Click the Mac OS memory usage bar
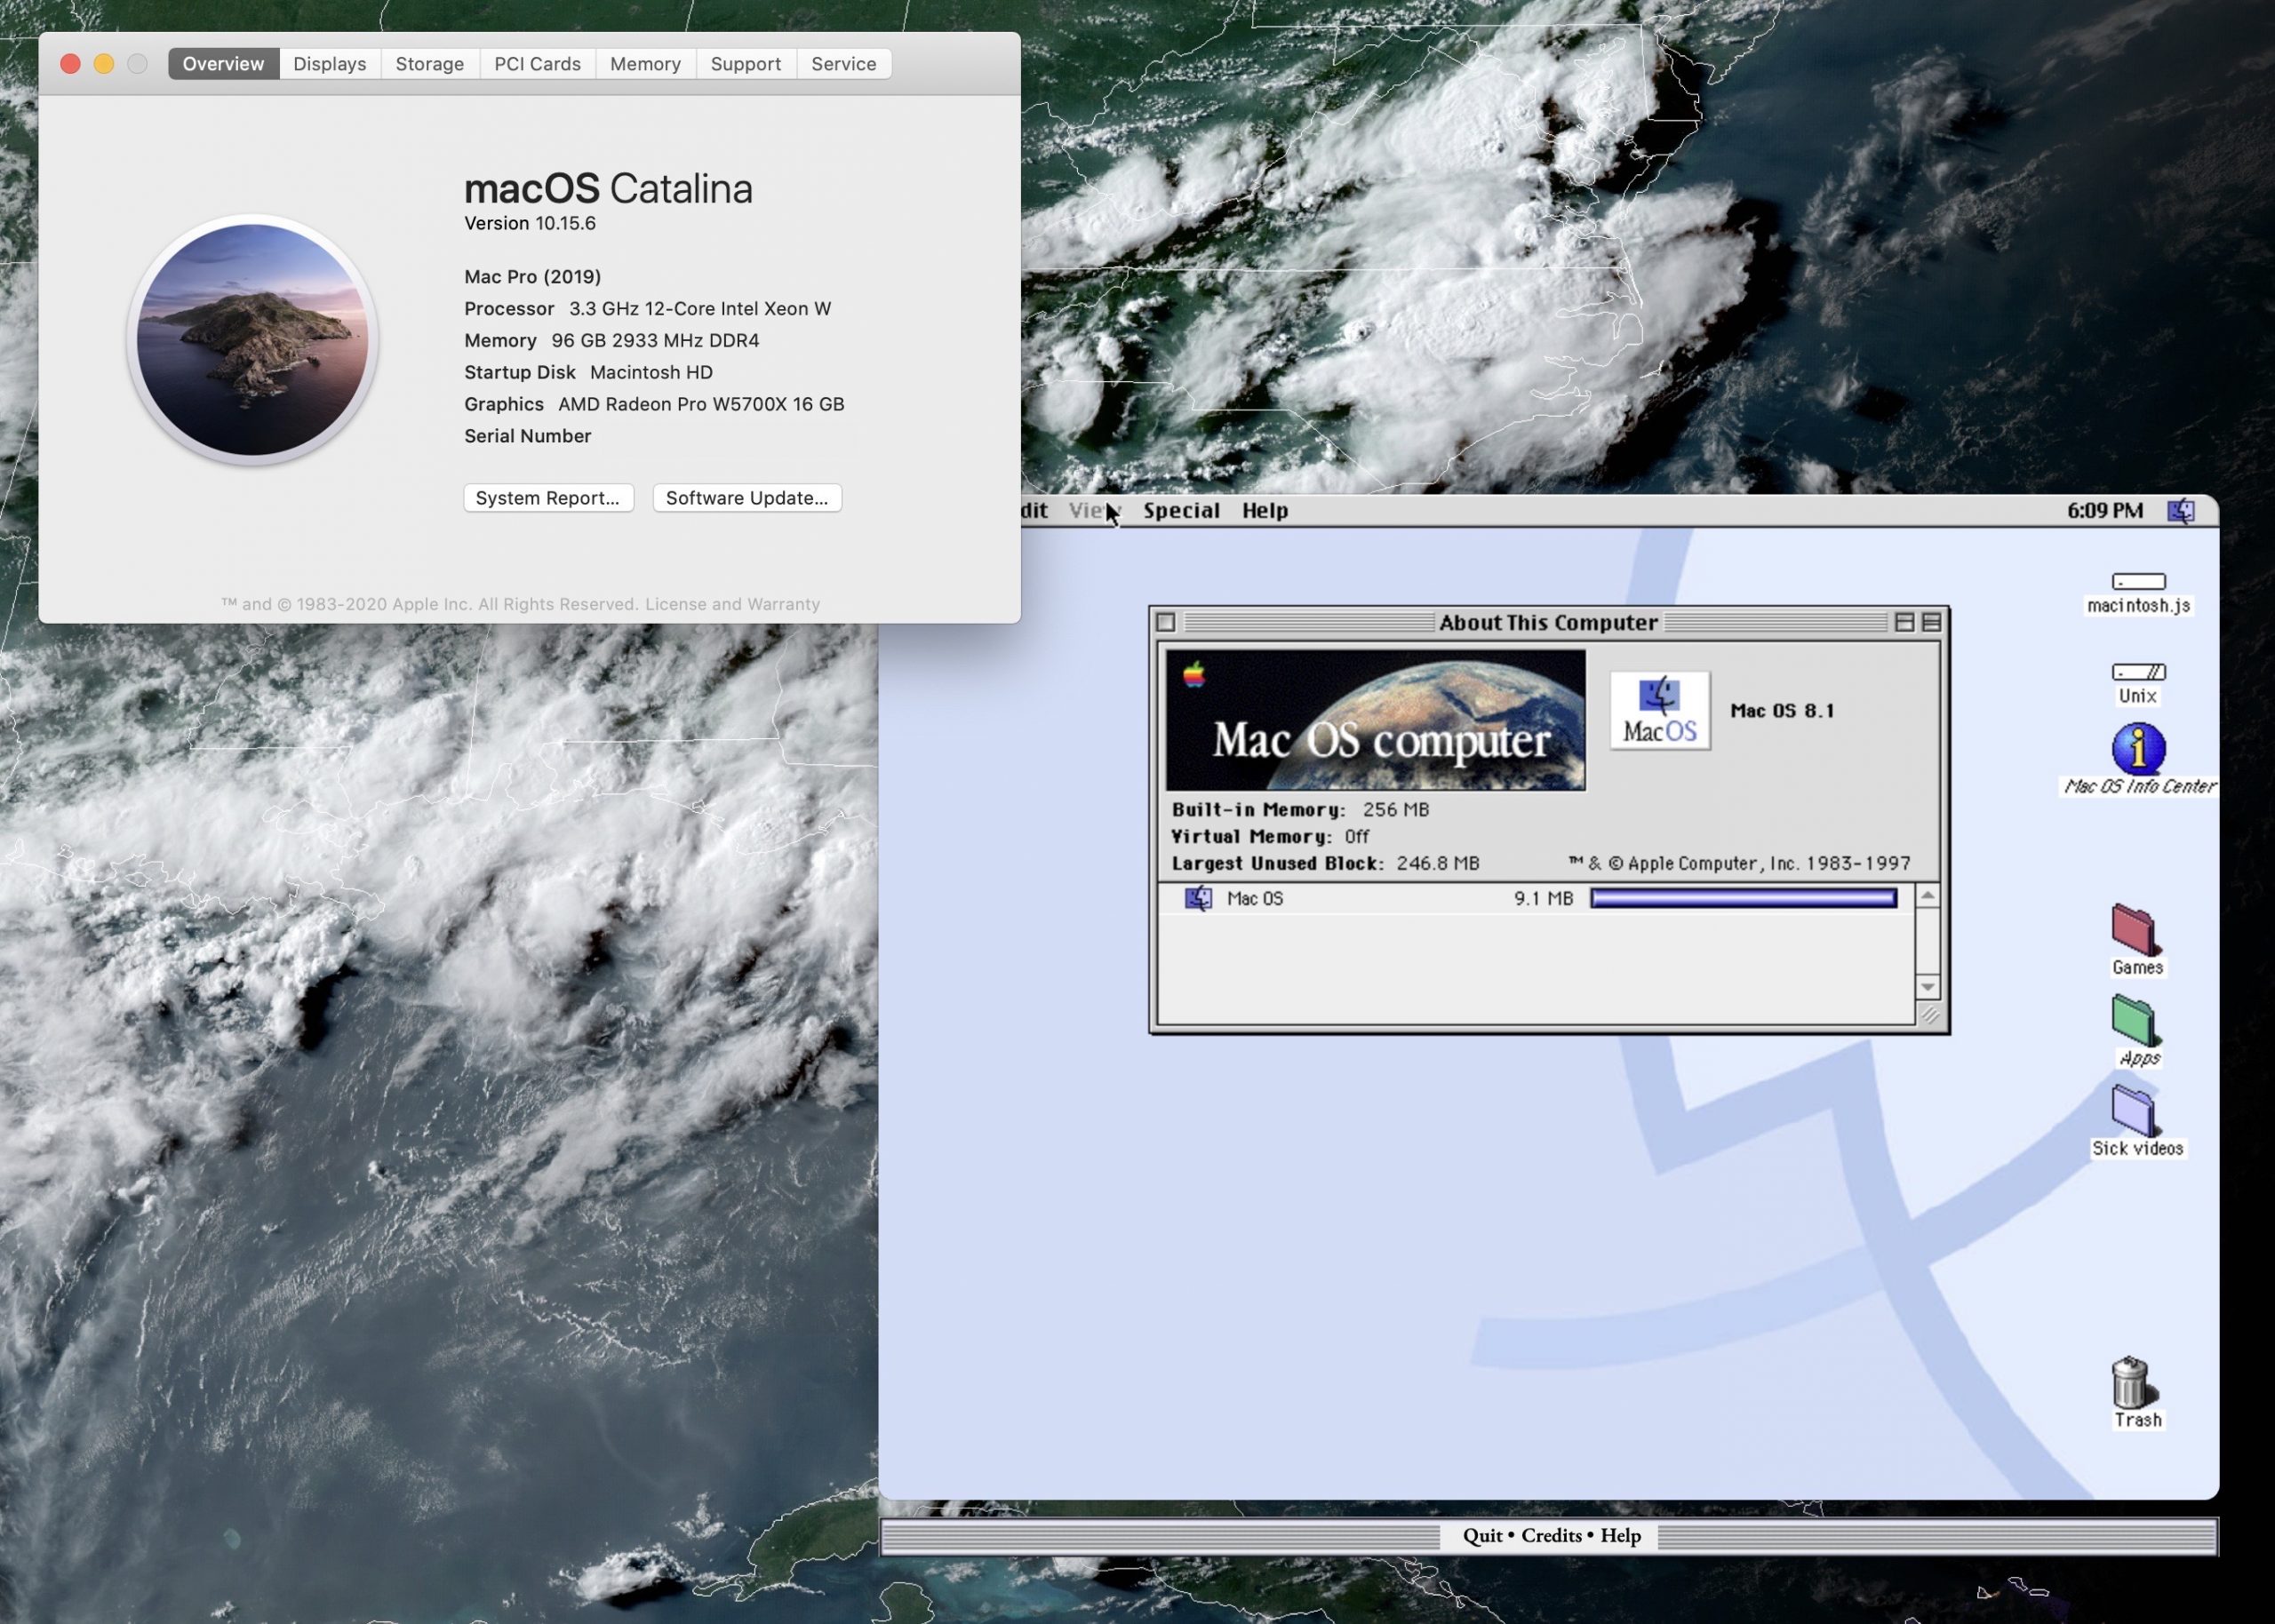Image resolution: width=2275 pixels, height=1624 pixels. click(1743, 898)
